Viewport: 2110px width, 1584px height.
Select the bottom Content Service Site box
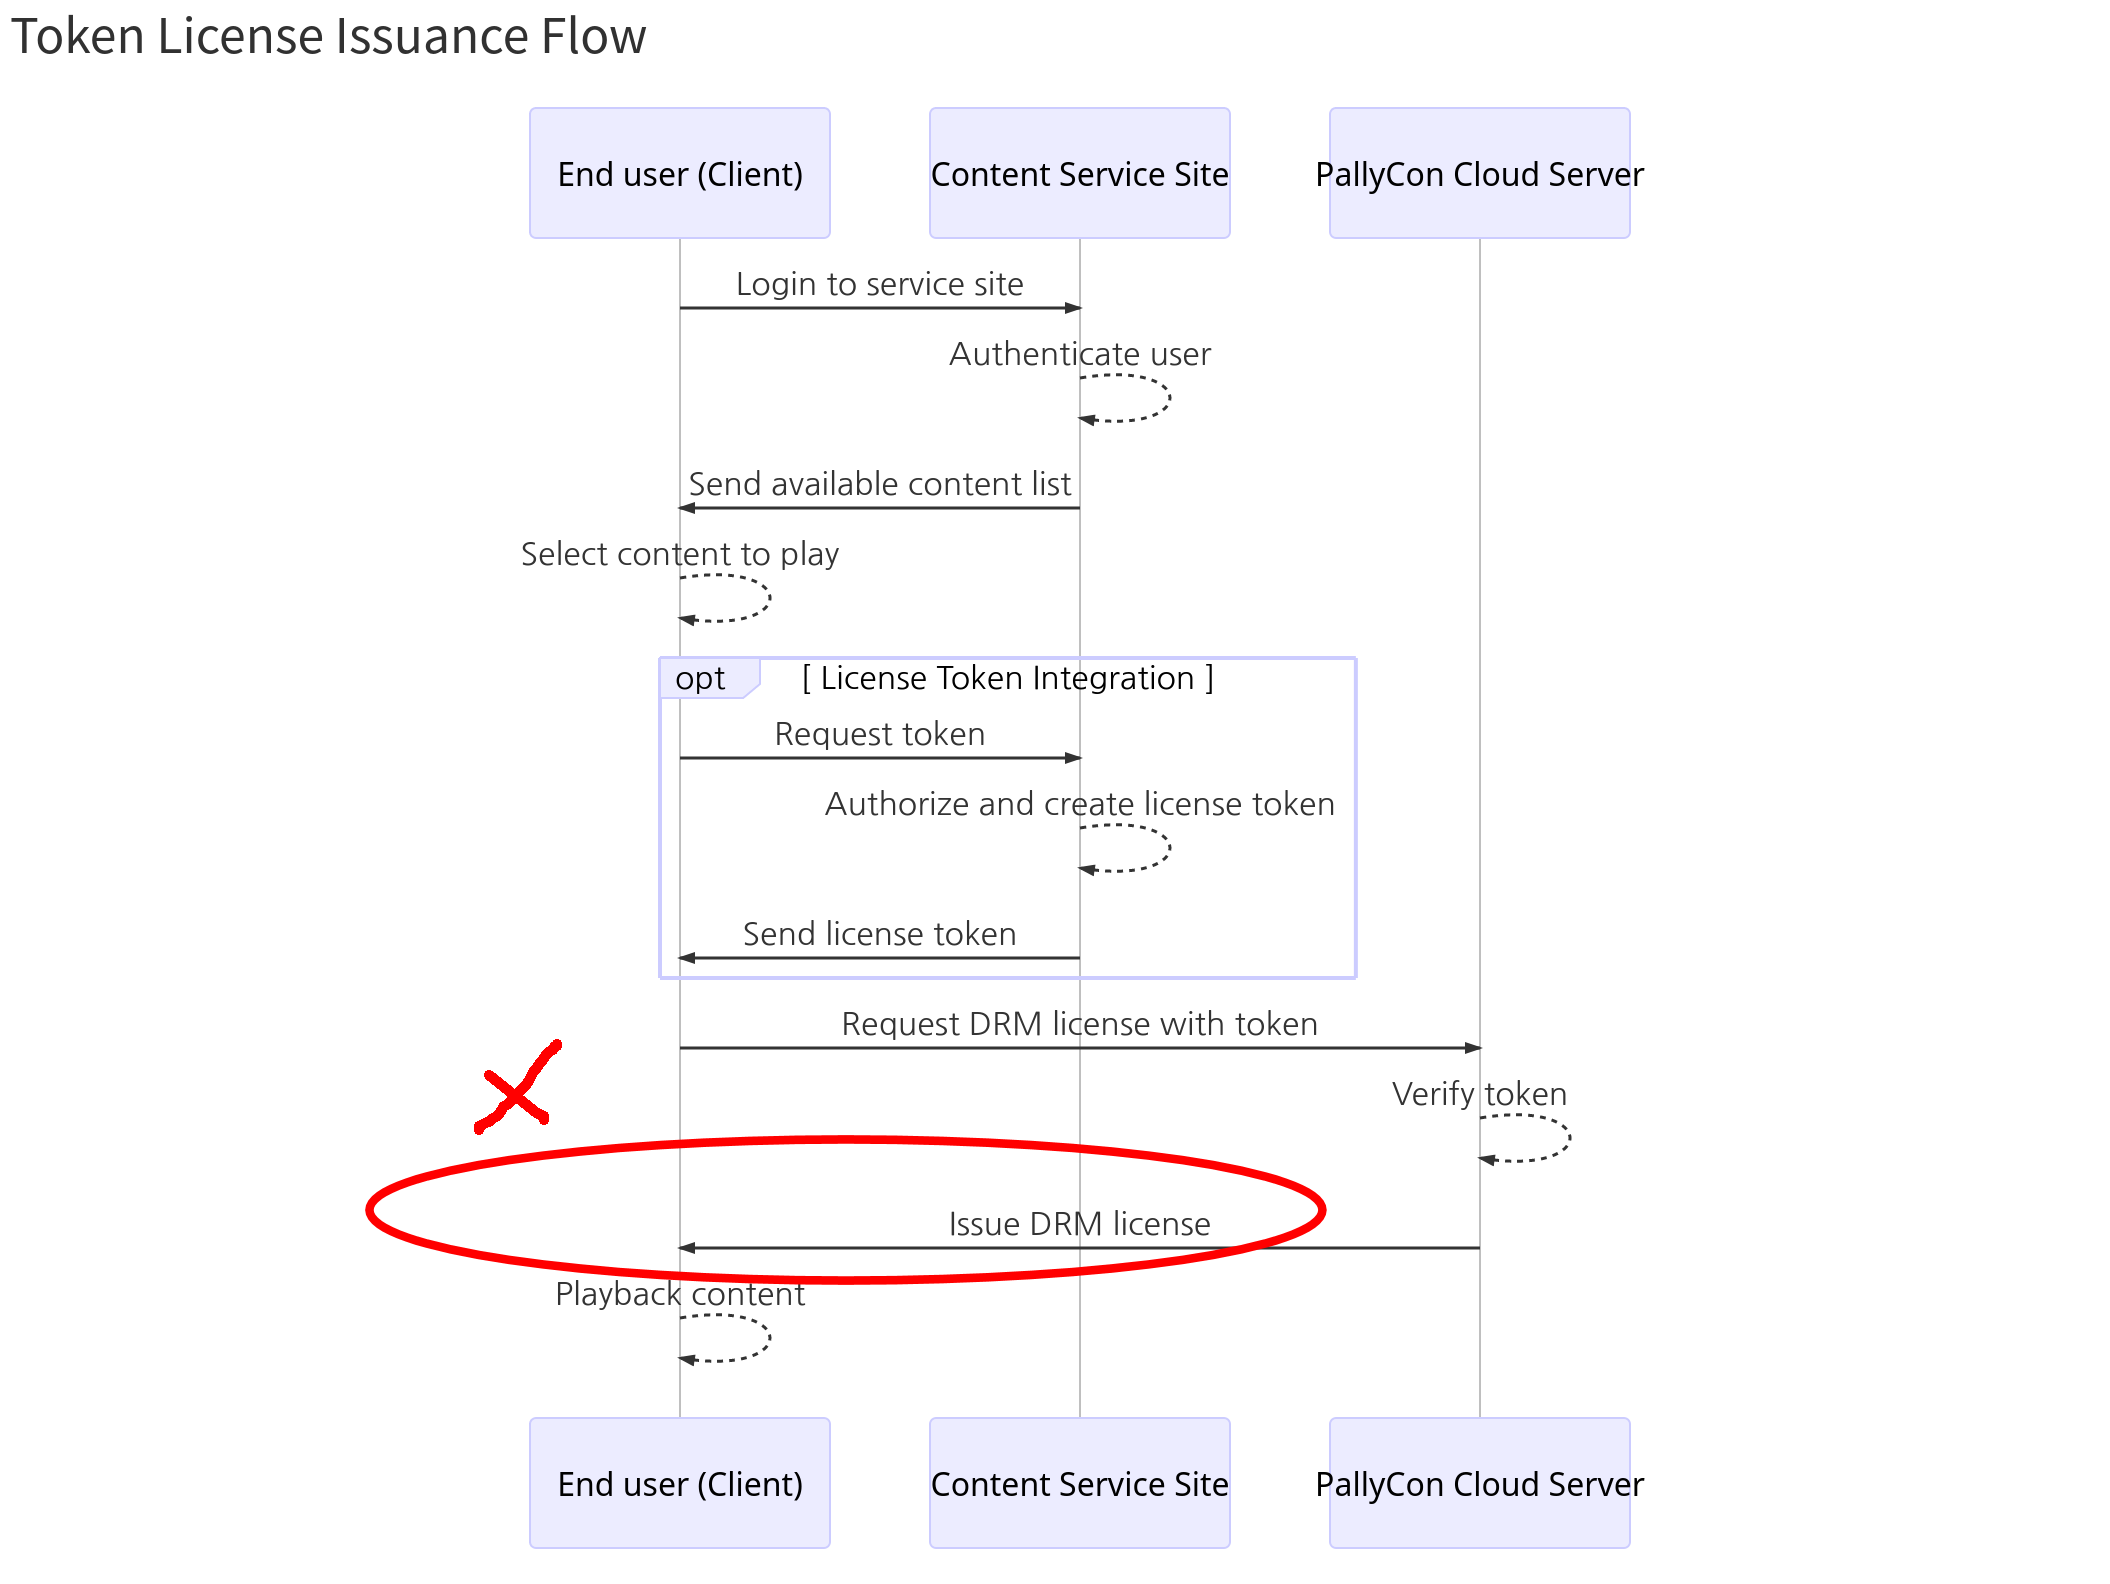tap(1079, 1483)
